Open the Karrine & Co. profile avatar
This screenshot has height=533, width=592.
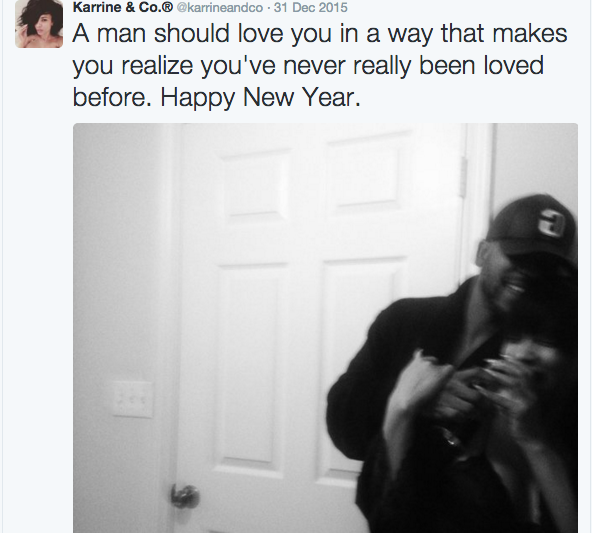pos(39,24)
